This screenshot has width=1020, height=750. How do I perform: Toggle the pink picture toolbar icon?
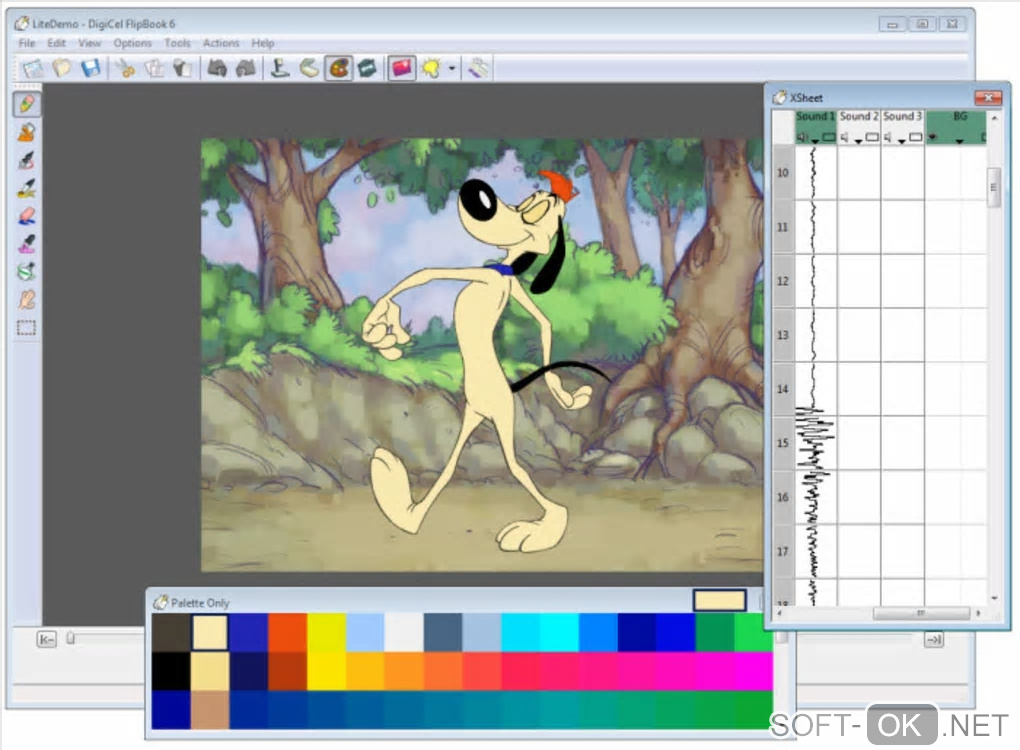pyautogui.click(x=402, y=68)
